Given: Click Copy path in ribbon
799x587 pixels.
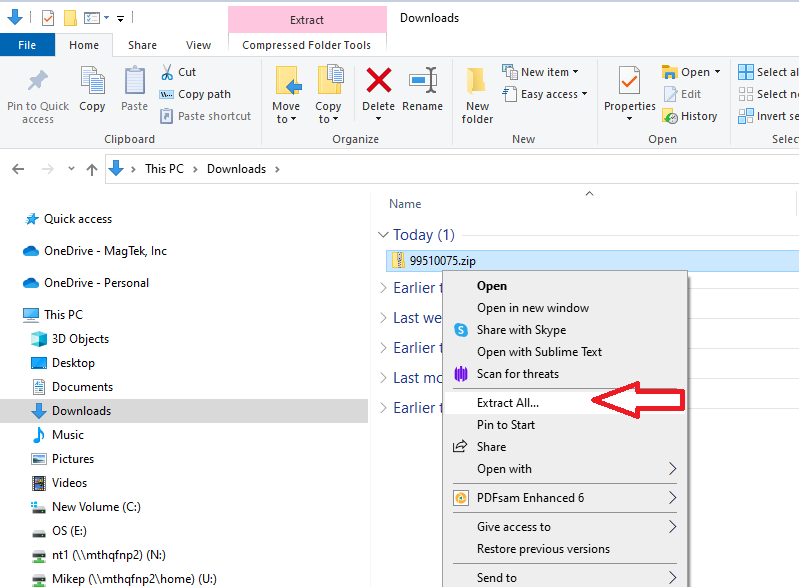Looking at the screenshot, I should [x=195, y=94].
